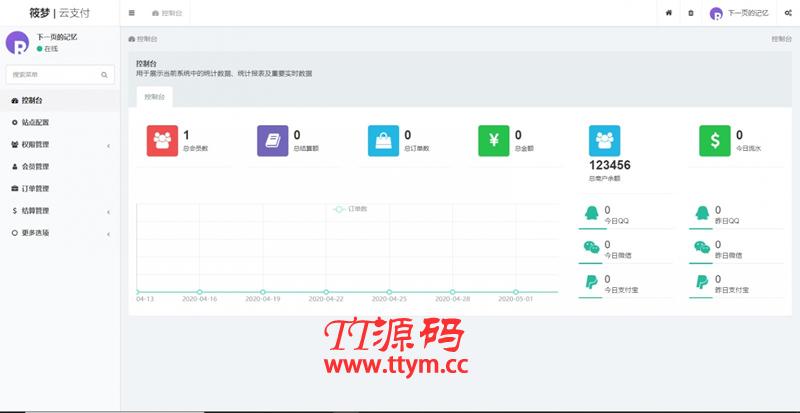The width and height of the screenshot is (800, 413).
Task: Click the home icon in top bar
Action: click(668, 13)
